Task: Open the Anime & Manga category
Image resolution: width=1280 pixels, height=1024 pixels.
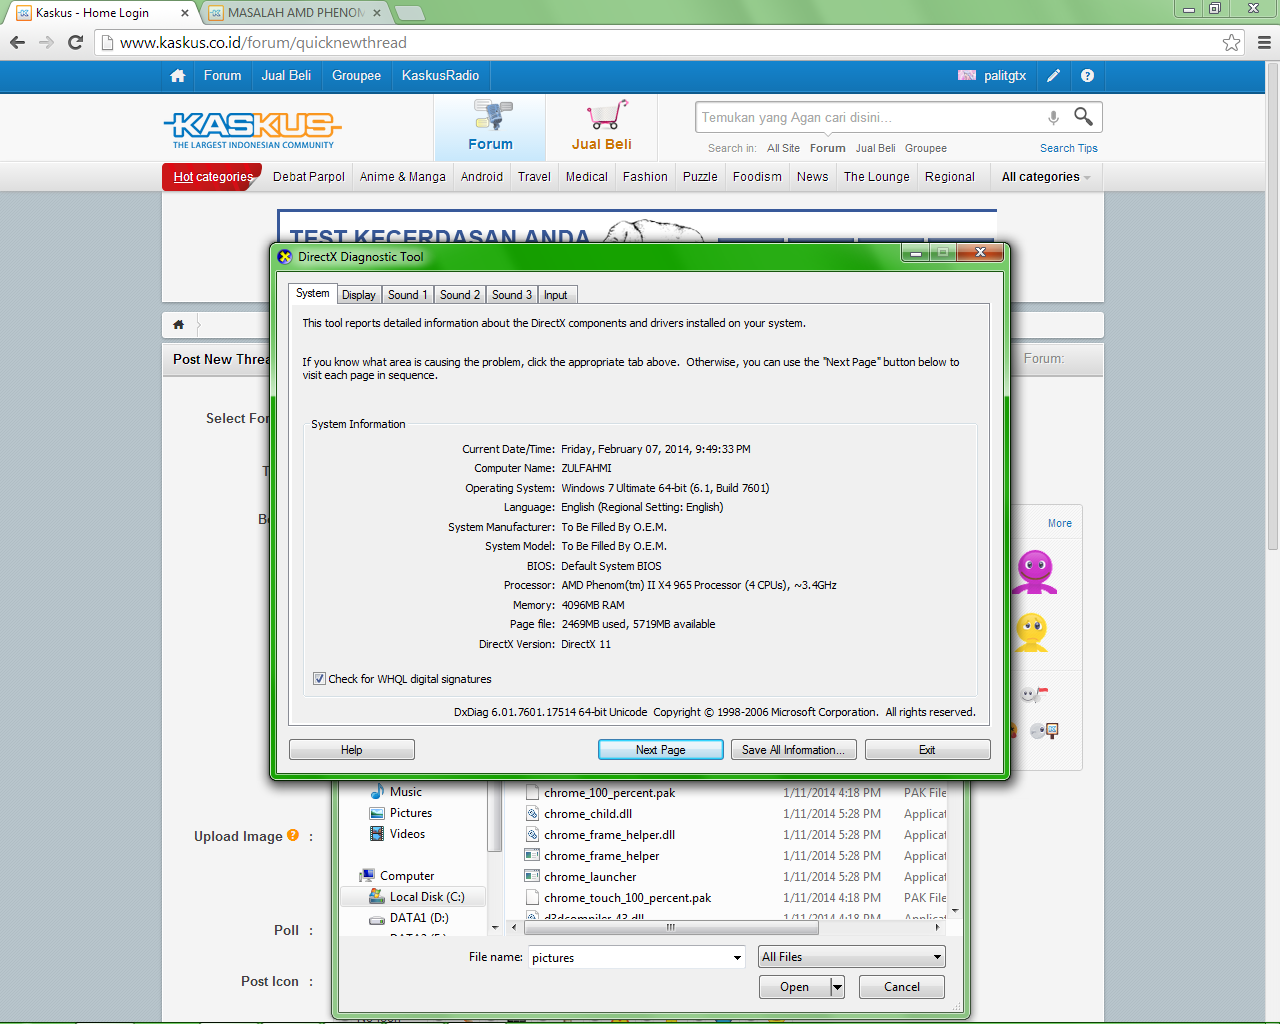Action: pos(403,177)
